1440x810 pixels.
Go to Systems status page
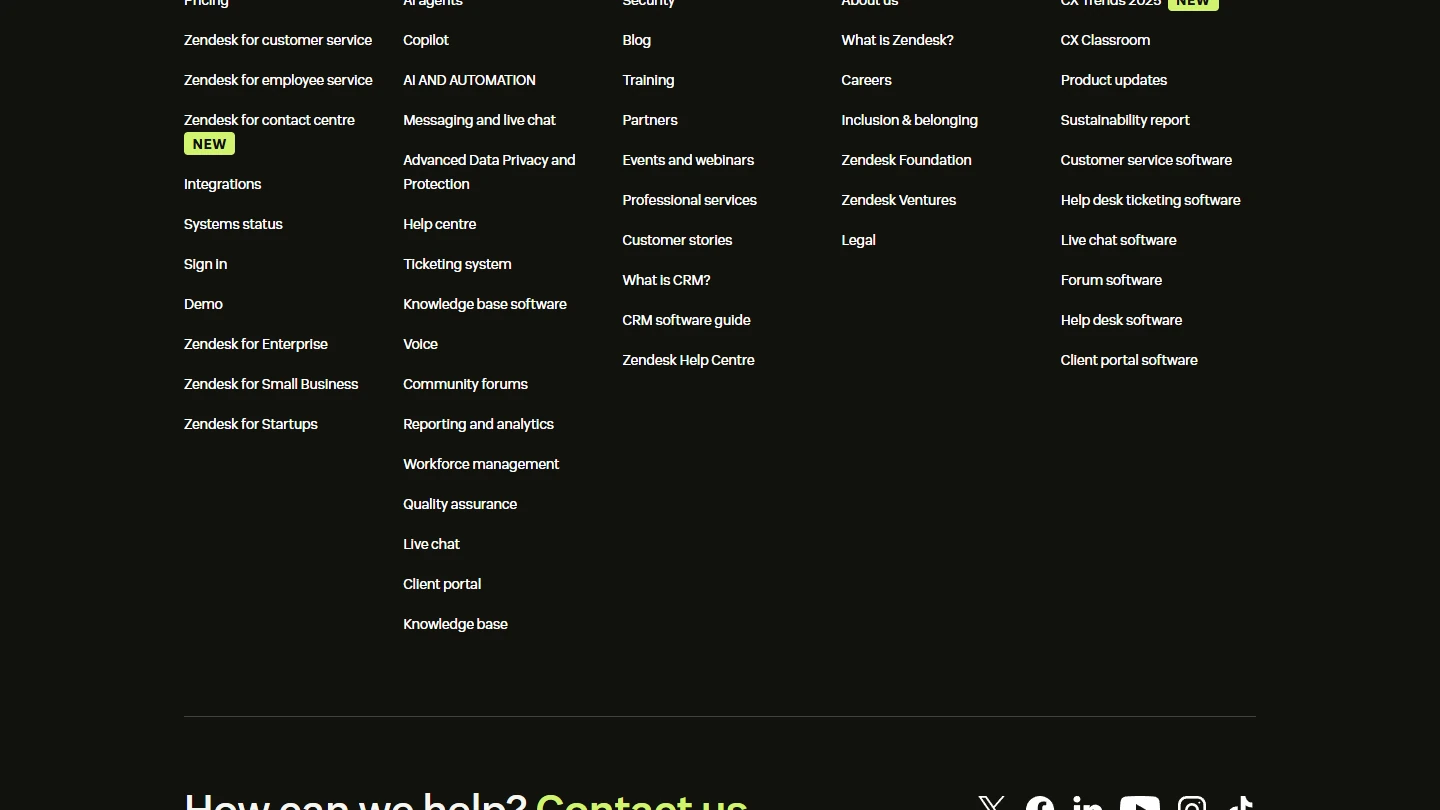[233, 224]
